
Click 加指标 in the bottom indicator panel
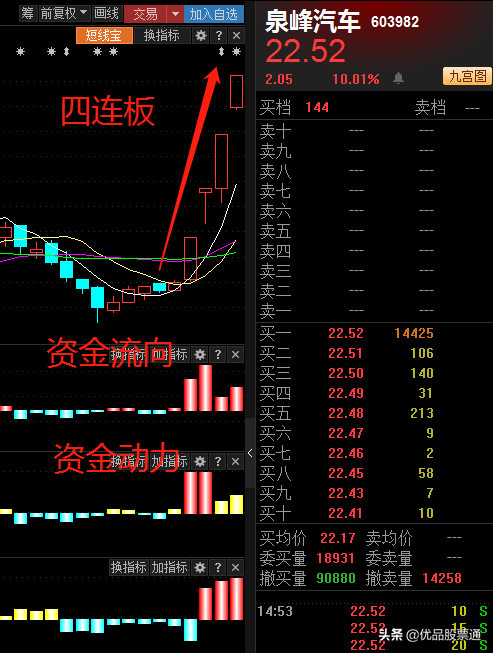pos(169,567)
